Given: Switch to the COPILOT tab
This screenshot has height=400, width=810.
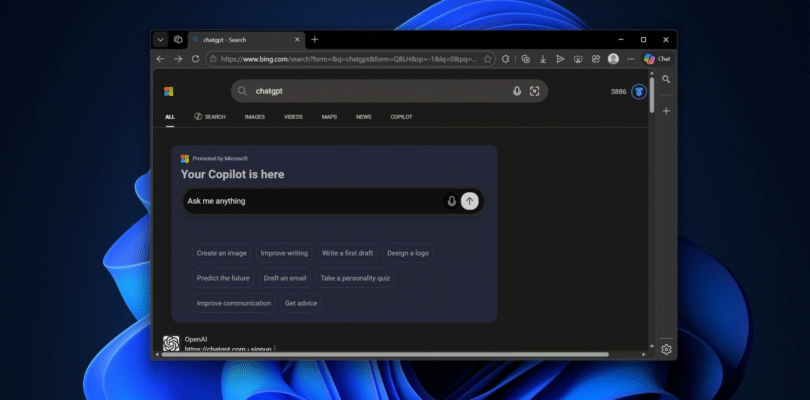Looking at the screenshot, I should [x=401, y=117].
